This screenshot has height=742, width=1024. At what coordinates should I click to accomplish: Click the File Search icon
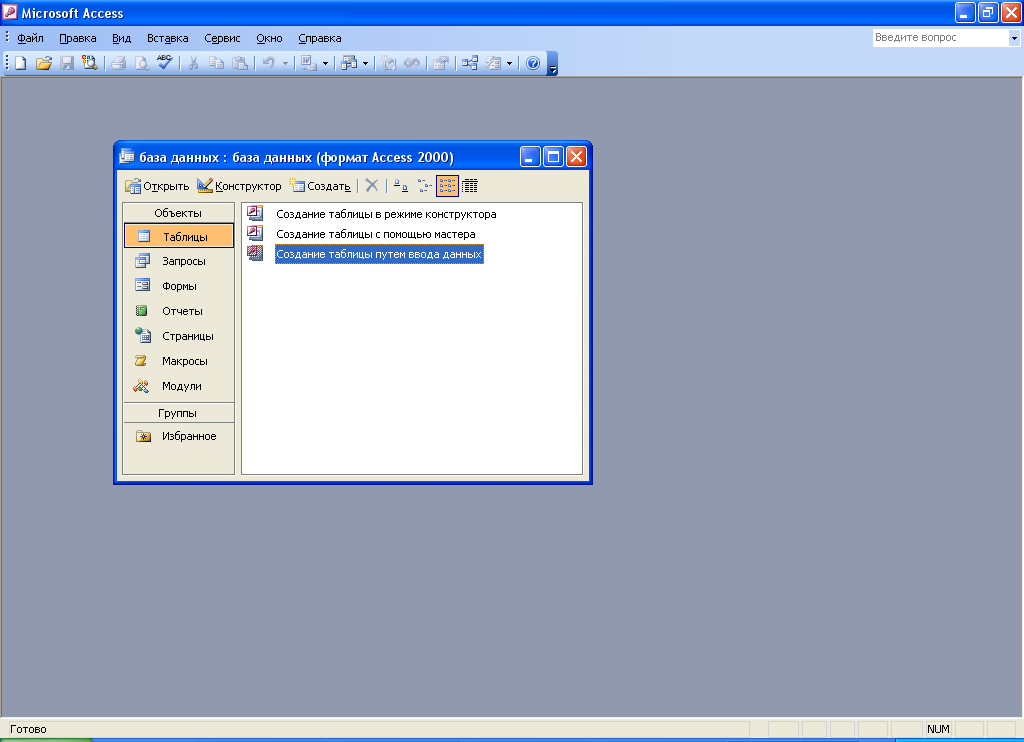pos(89,63)
